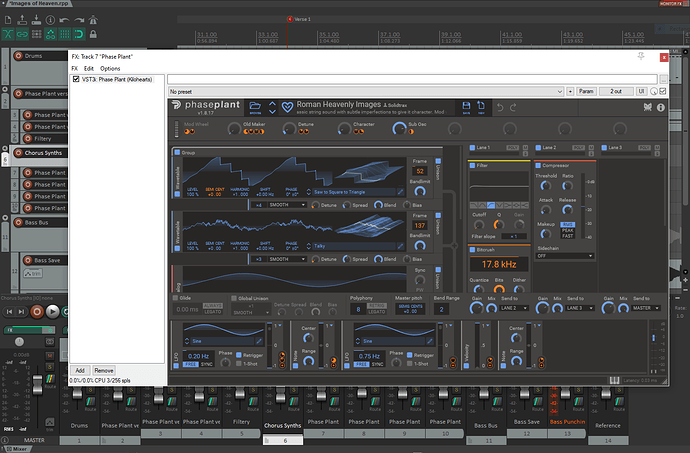Open Send to LANE 2 dropdown
The width and height of the screenshot is (690, 453).
(x=514, y=308)
